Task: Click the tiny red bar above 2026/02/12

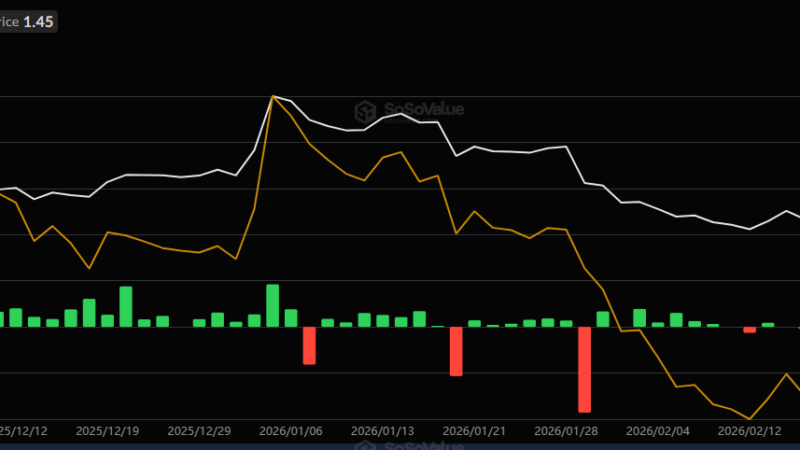Action: coord(749,330)
